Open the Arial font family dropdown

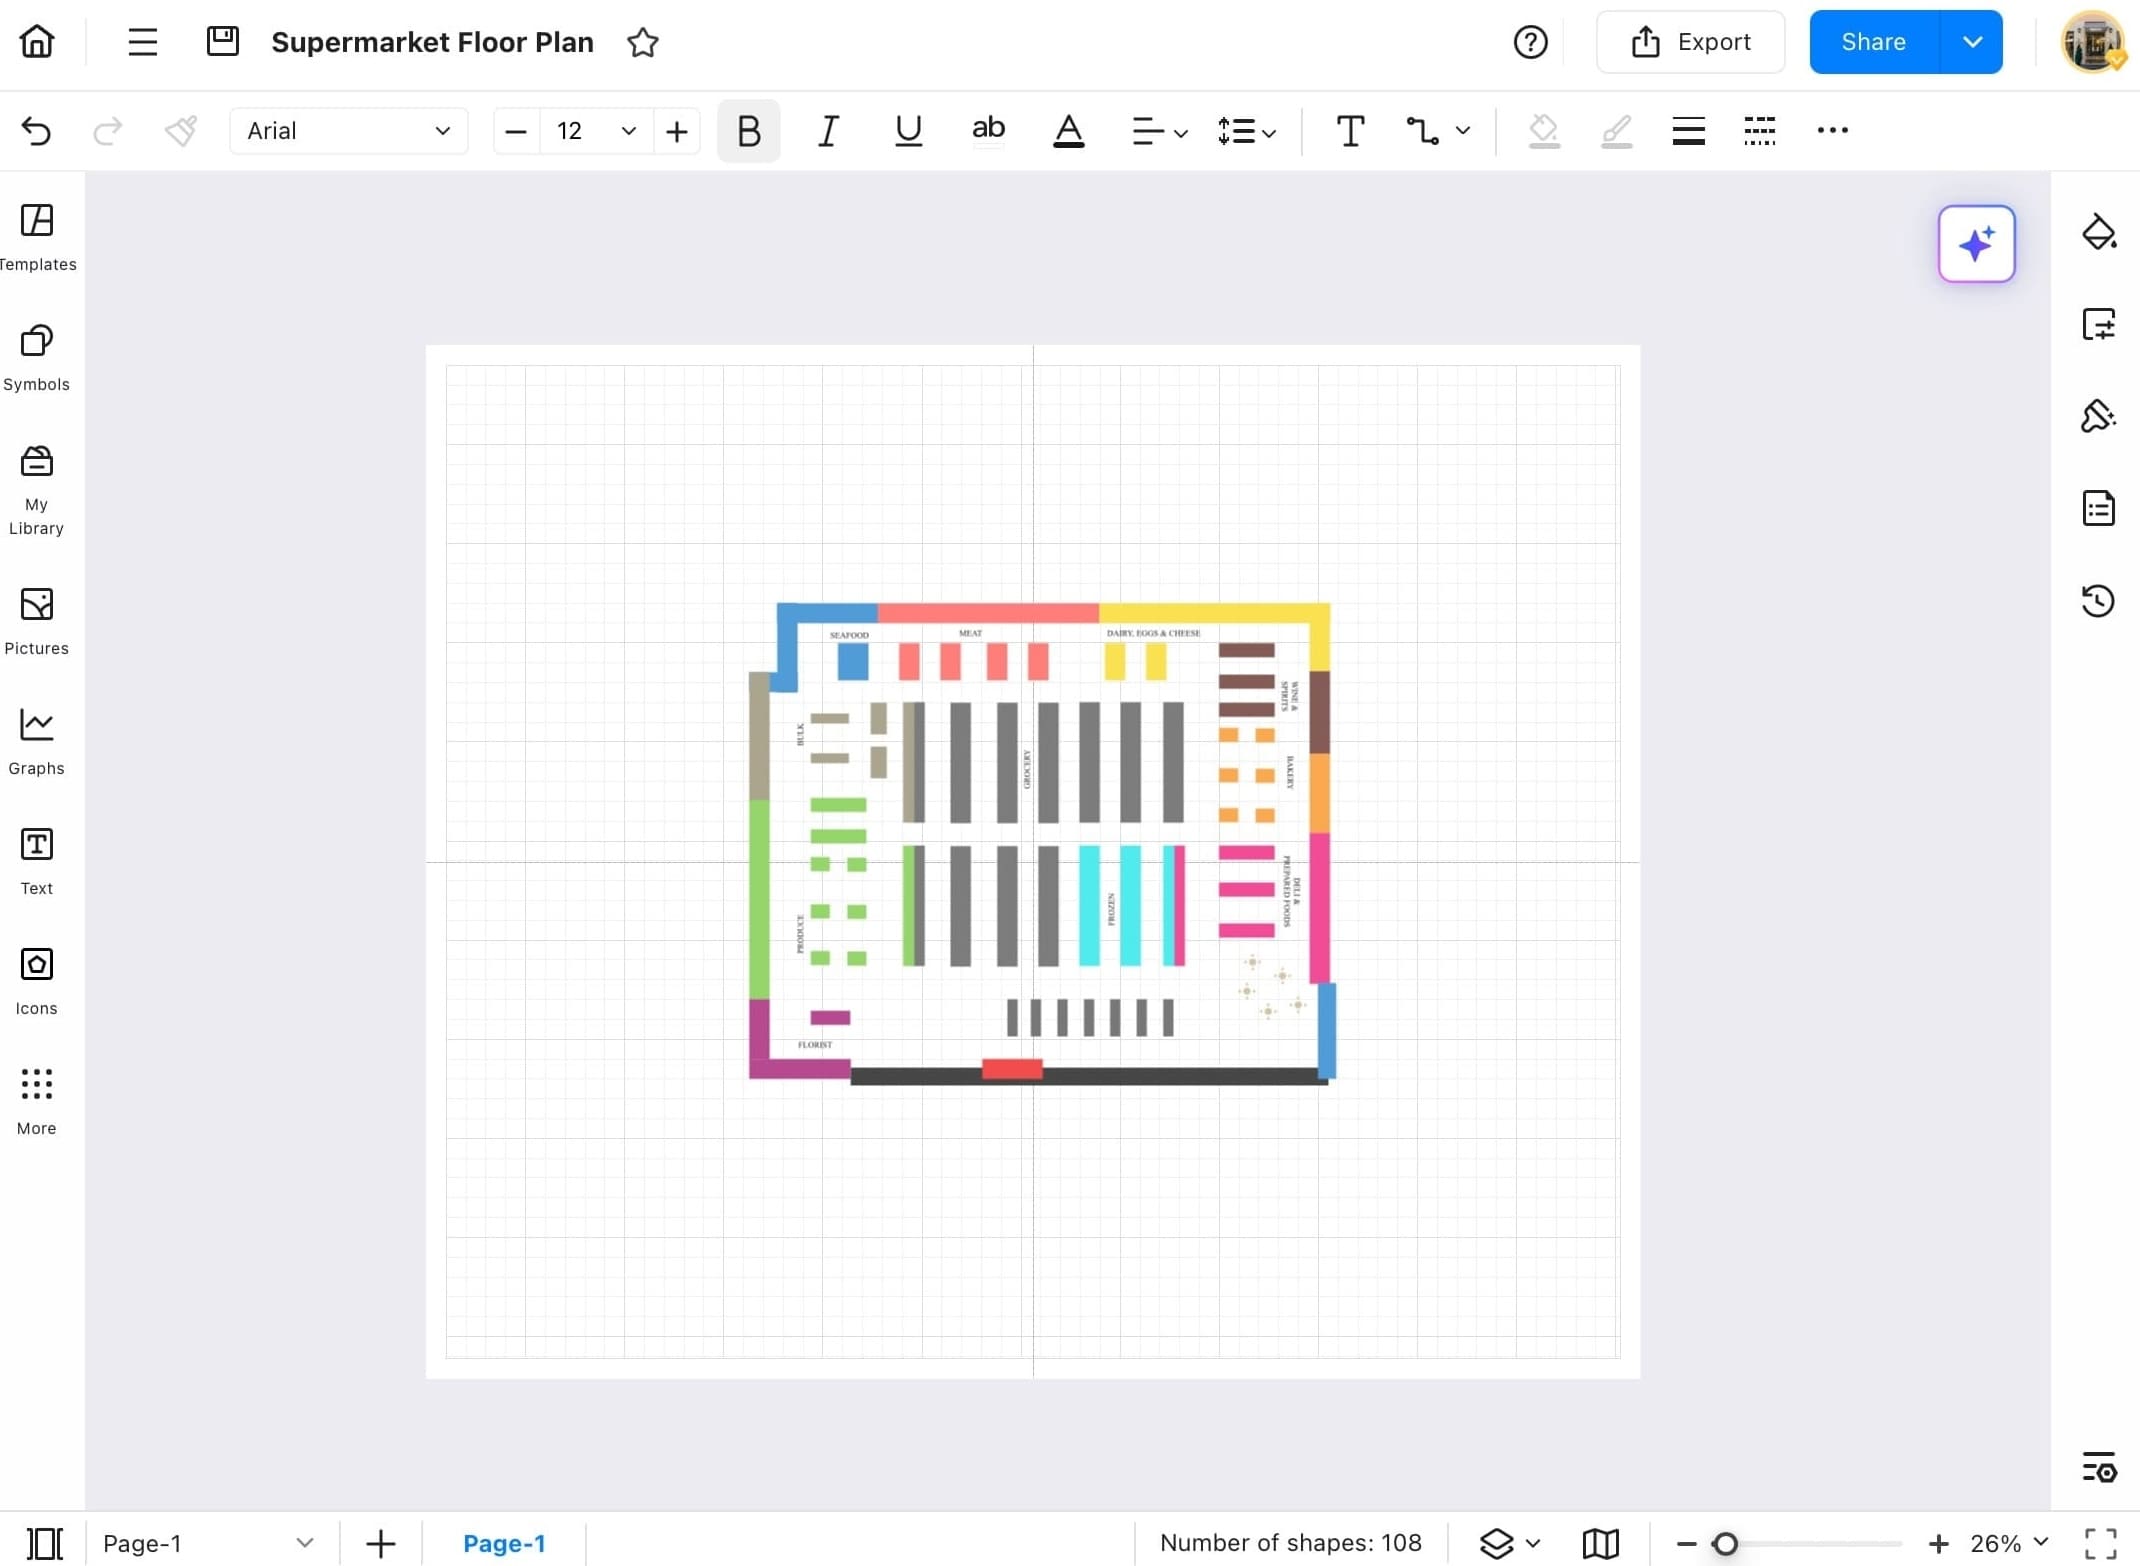(348, 130)
